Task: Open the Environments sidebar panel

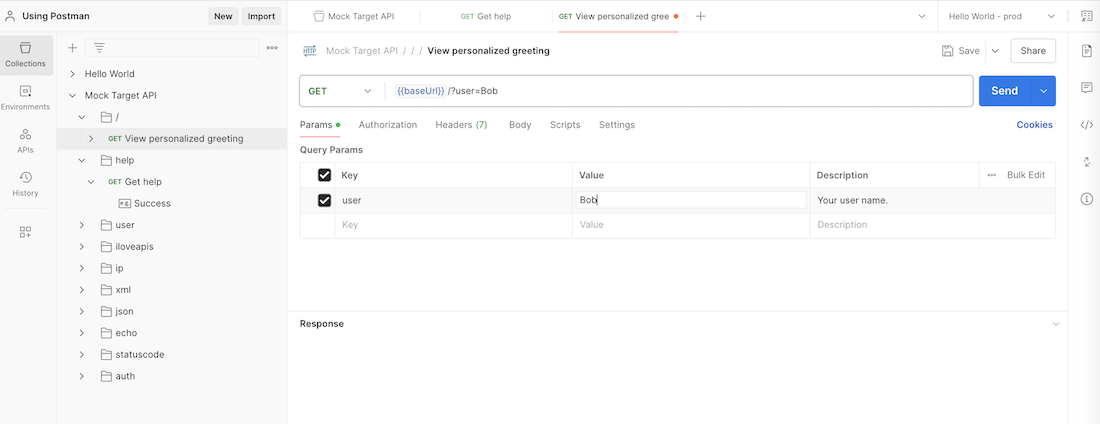Action: tap(25, 97)
